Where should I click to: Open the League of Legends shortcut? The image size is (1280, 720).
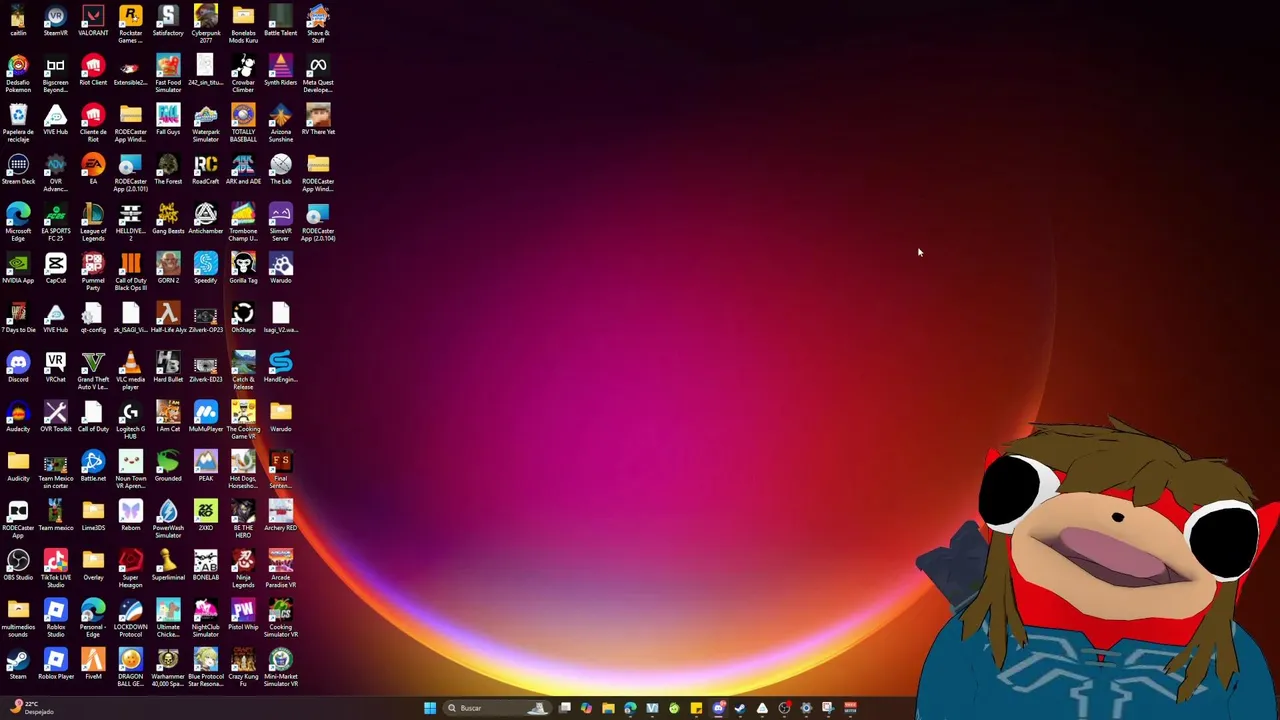tap(93, 223)
